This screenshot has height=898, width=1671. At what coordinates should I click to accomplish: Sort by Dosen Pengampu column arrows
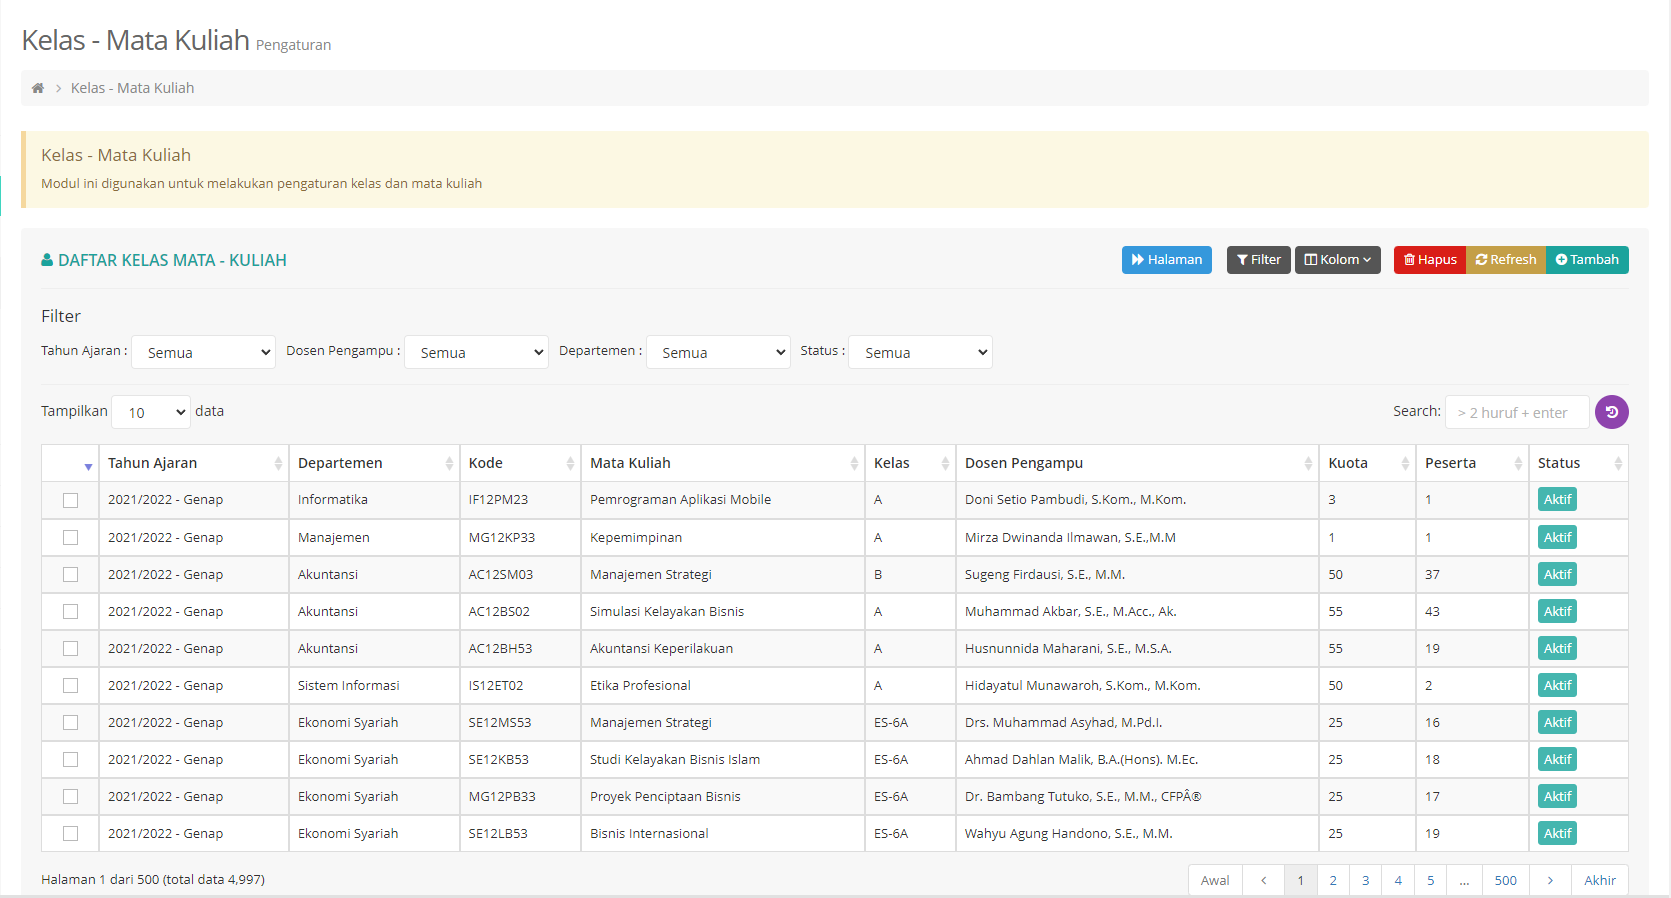tap(1308, 463)
